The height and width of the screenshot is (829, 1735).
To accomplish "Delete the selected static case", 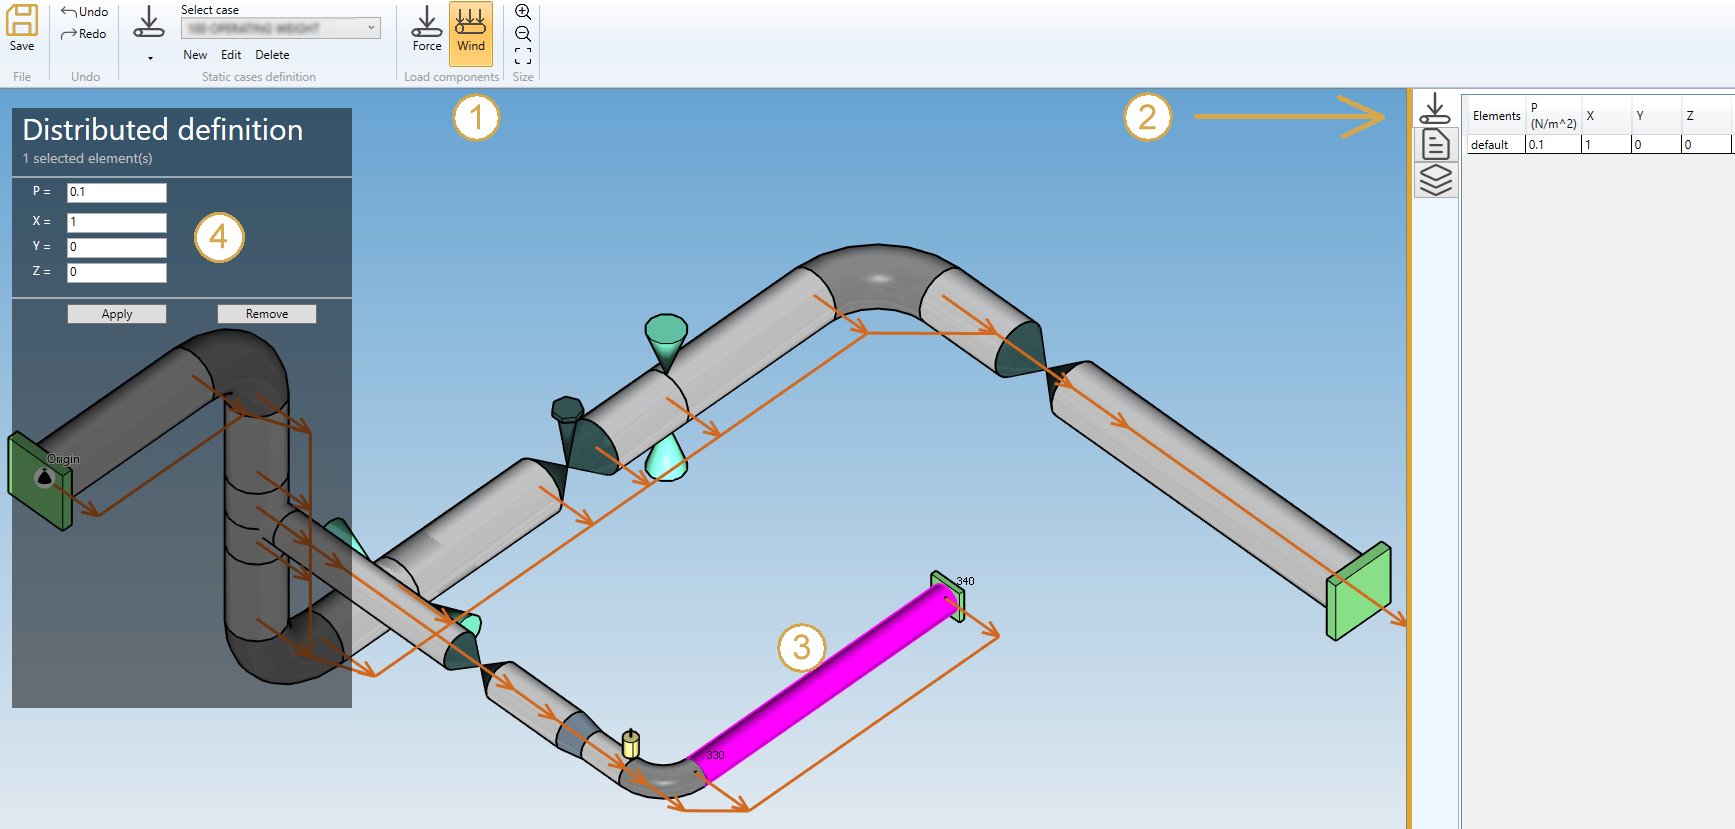I will click(x=272, y=55).
